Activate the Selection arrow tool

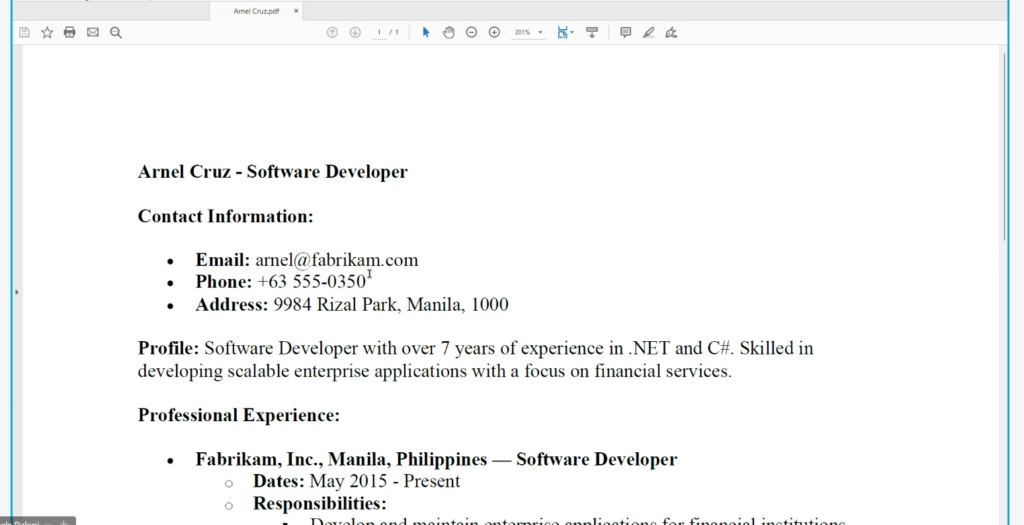point(426,33)
